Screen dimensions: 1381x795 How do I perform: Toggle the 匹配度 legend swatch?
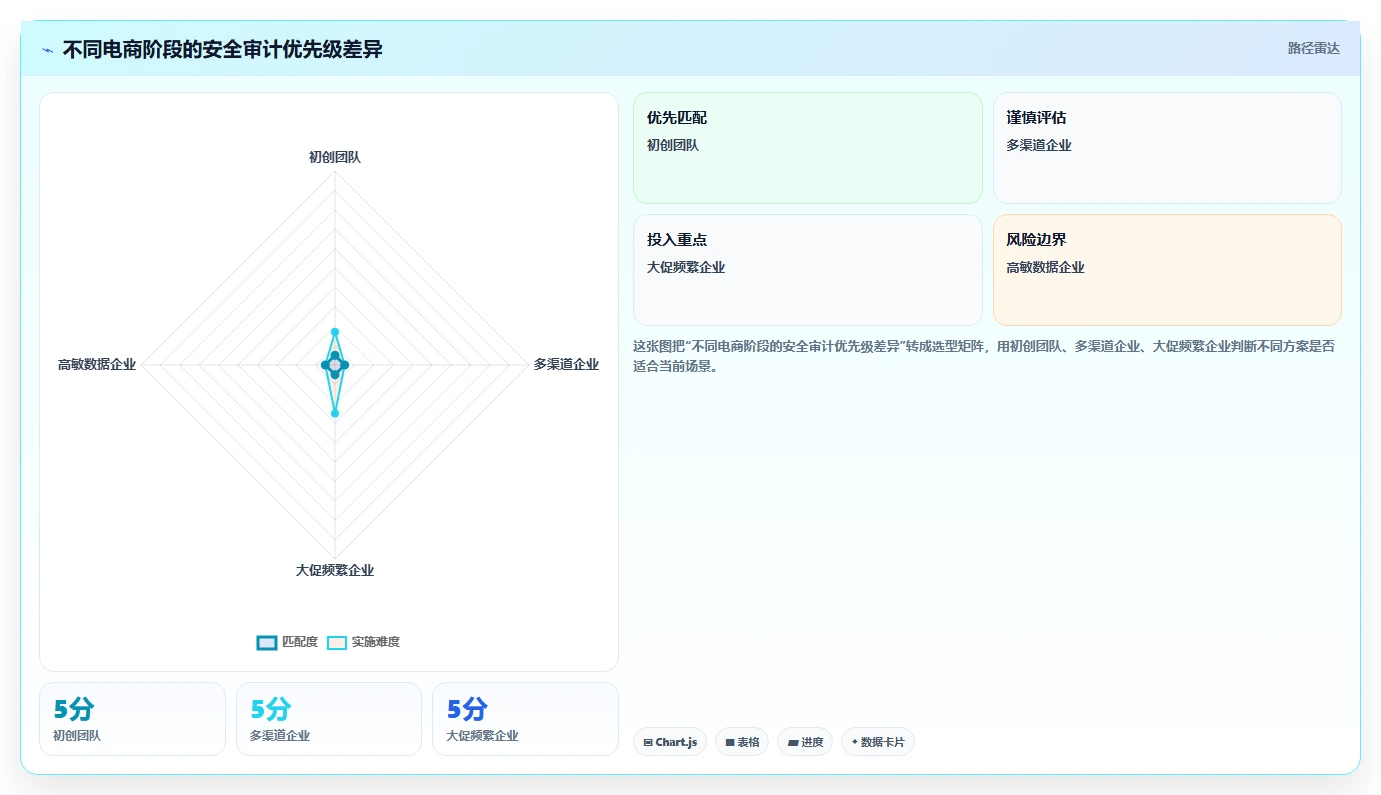[x=267, y=642]
